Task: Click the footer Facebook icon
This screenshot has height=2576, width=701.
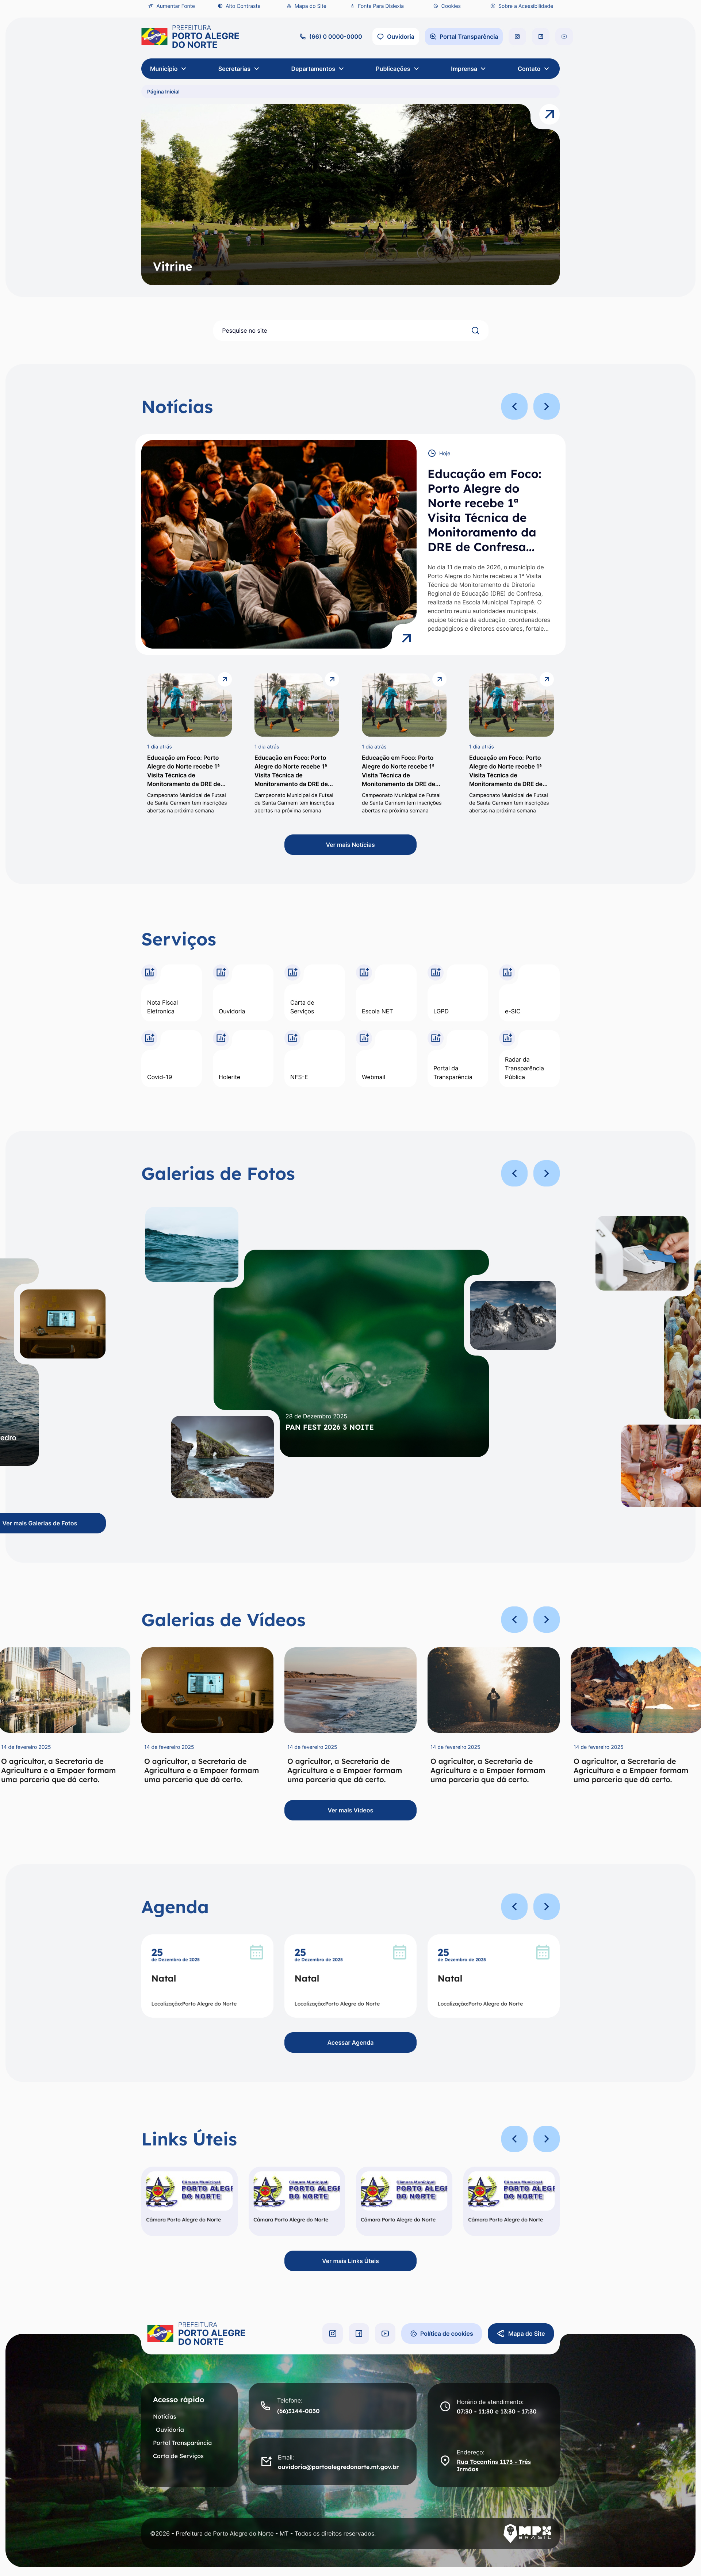Action: [359, 2333]
